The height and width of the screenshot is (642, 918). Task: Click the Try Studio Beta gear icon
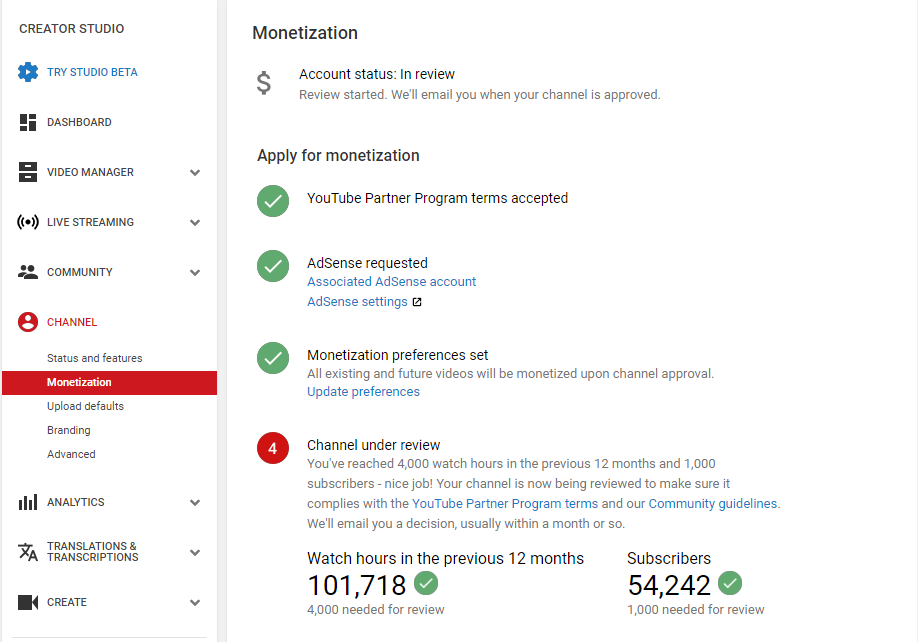pos(28,72)
